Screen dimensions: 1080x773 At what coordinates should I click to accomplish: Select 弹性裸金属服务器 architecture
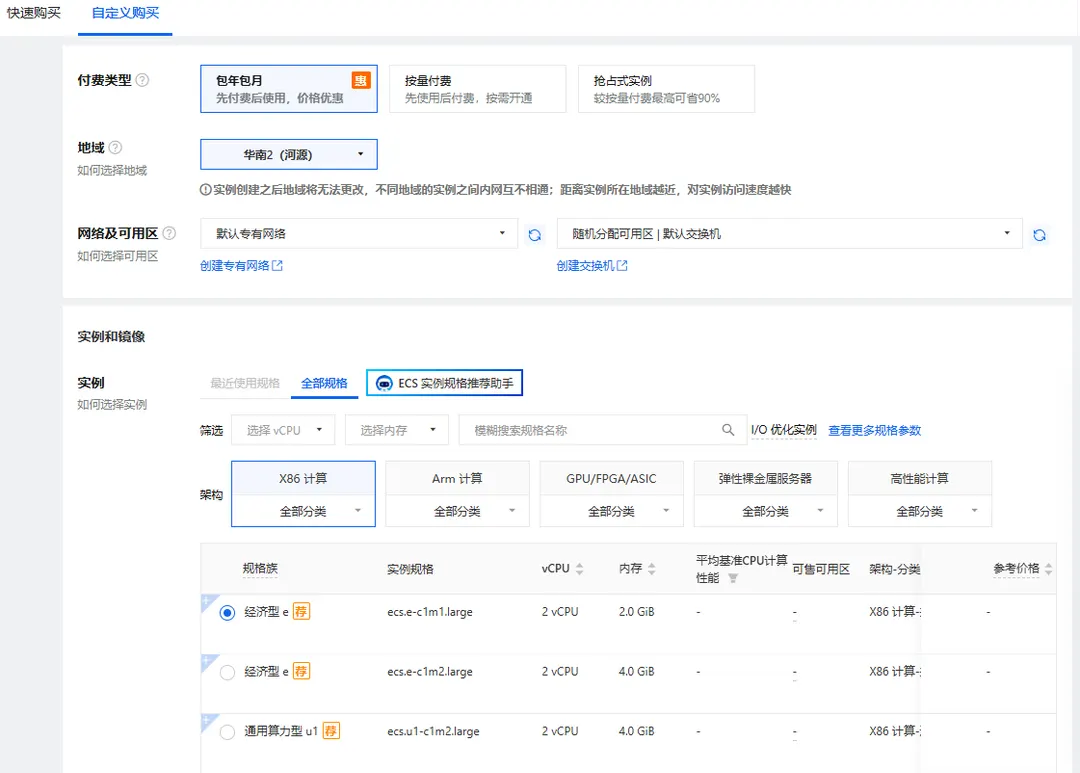[766, 479]
